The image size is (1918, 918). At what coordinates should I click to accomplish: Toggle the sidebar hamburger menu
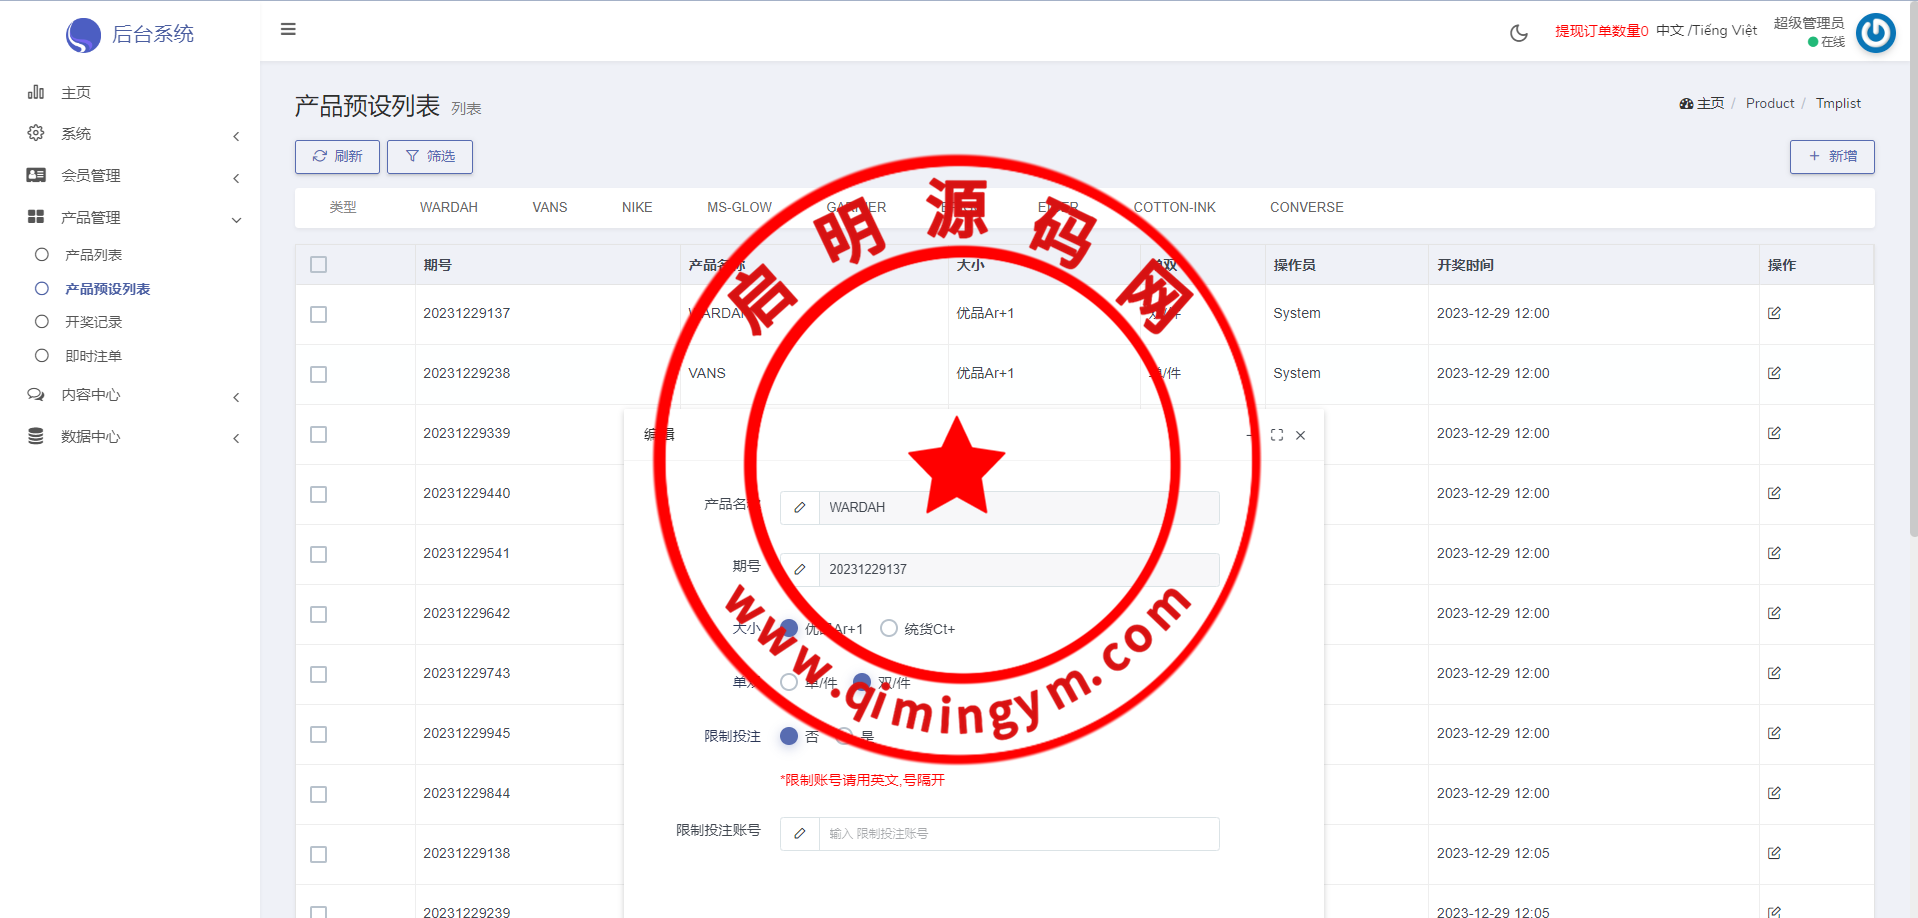tap(288, 29)
